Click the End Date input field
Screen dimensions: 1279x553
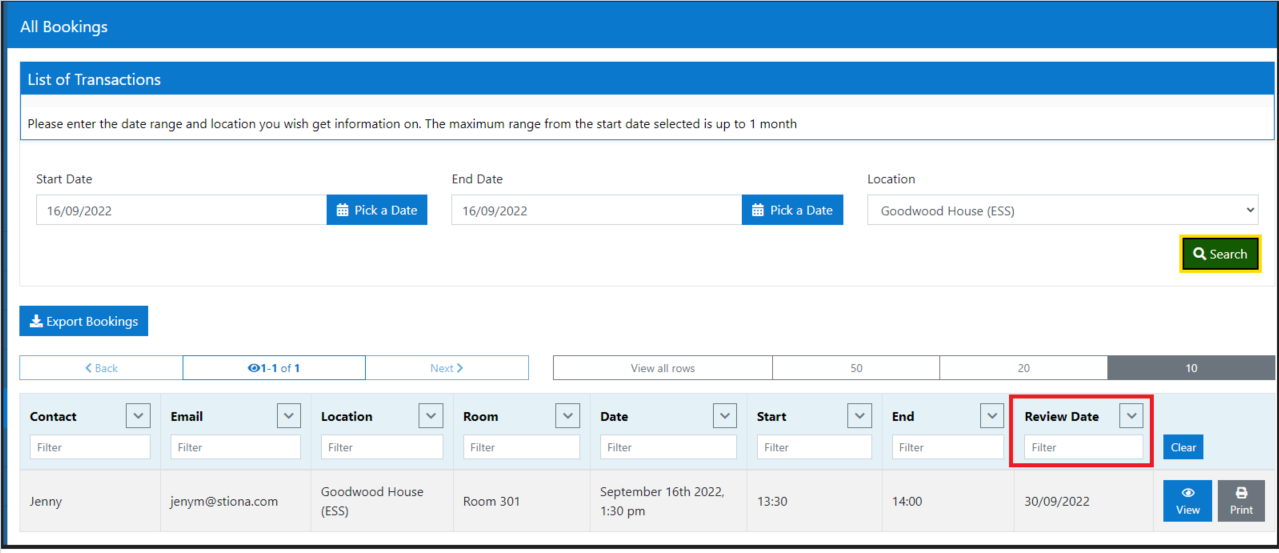pos(596,210)
